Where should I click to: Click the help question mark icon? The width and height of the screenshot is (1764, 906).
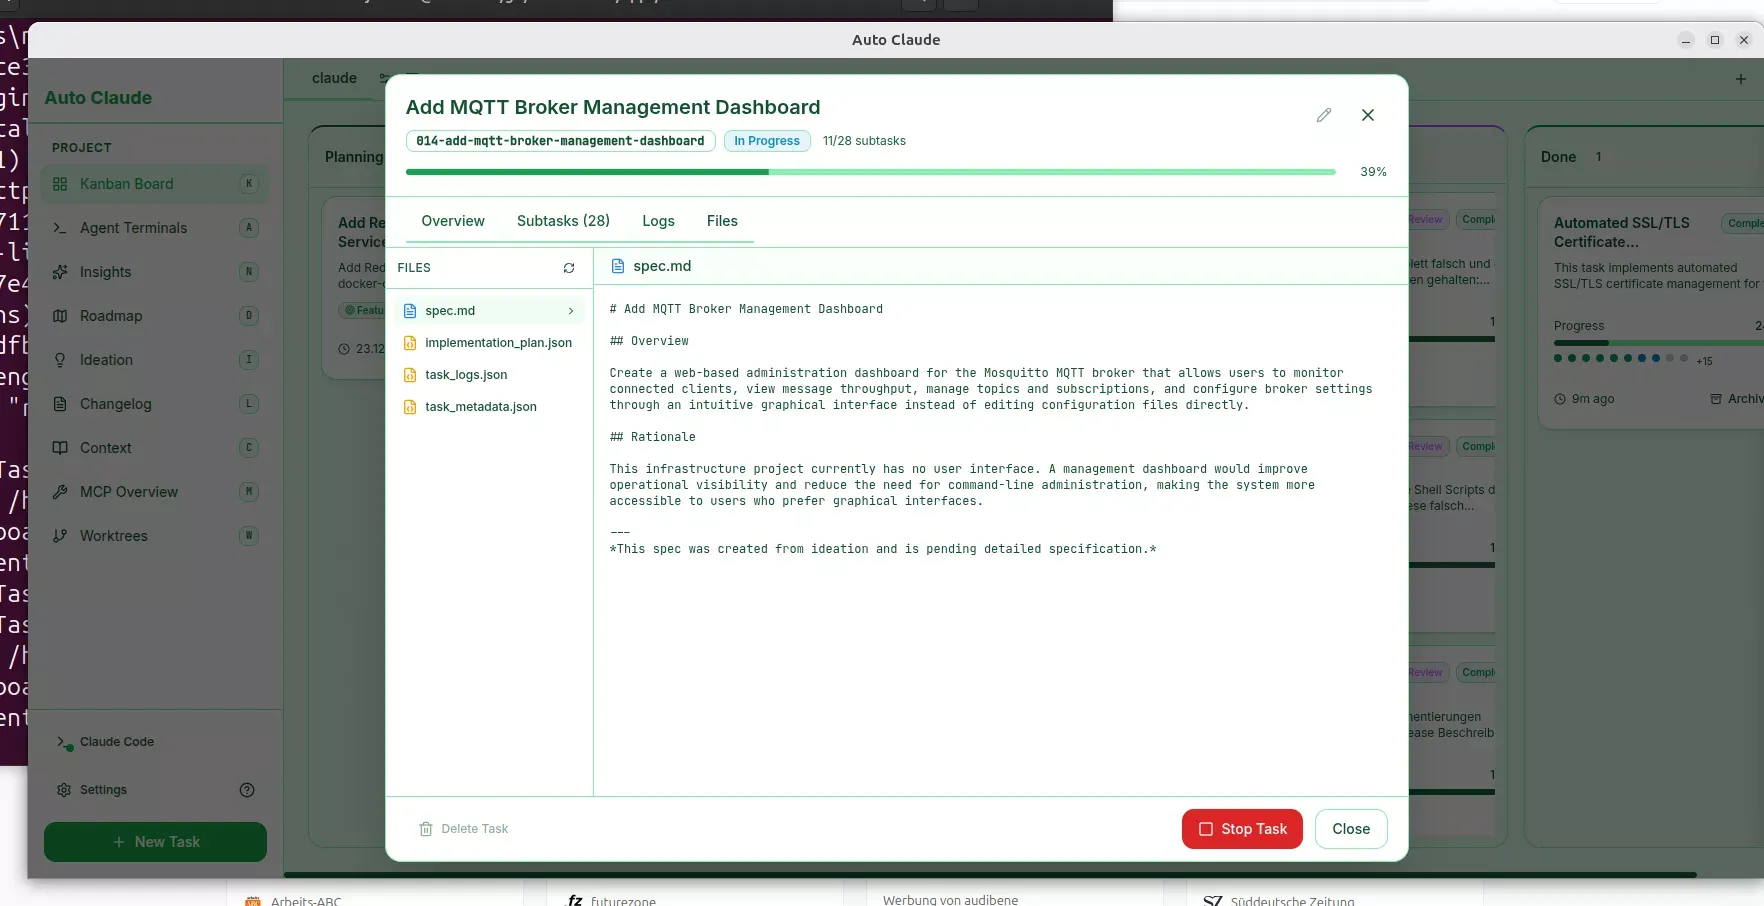coord(247,790)
